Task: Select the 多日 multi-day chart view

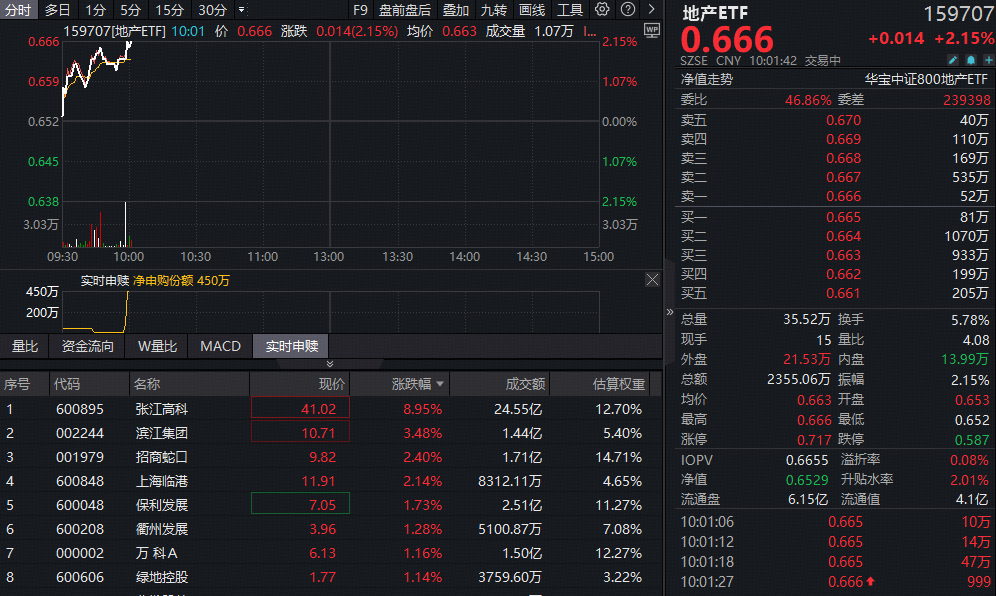Action: [57, 10]
